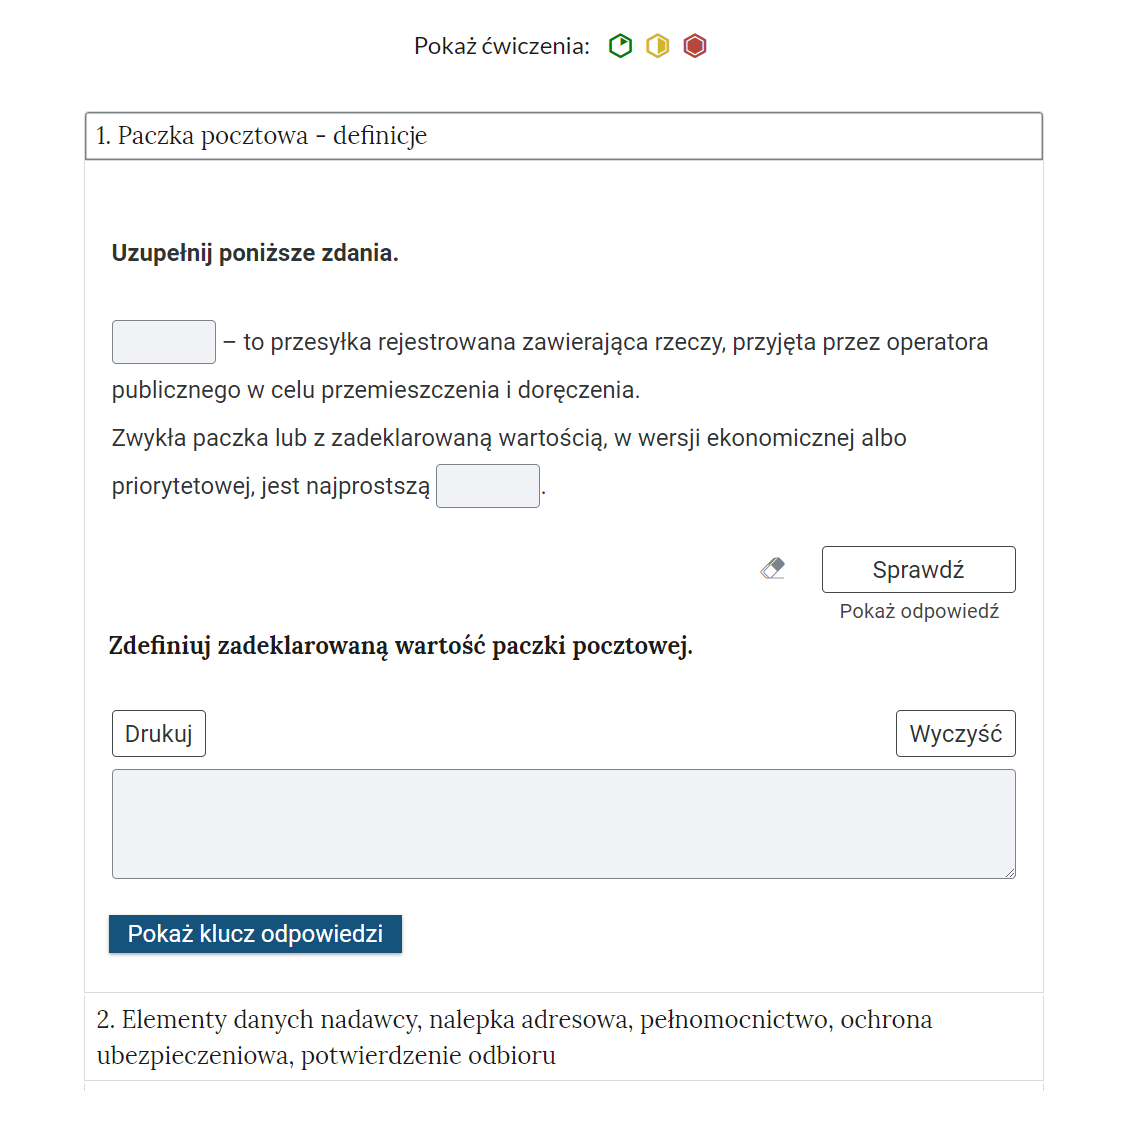The width and height of the screenshot is (1145, 1127).
Task: Click the Pokaż odpowiedź link
Action: tap(919, 611)
